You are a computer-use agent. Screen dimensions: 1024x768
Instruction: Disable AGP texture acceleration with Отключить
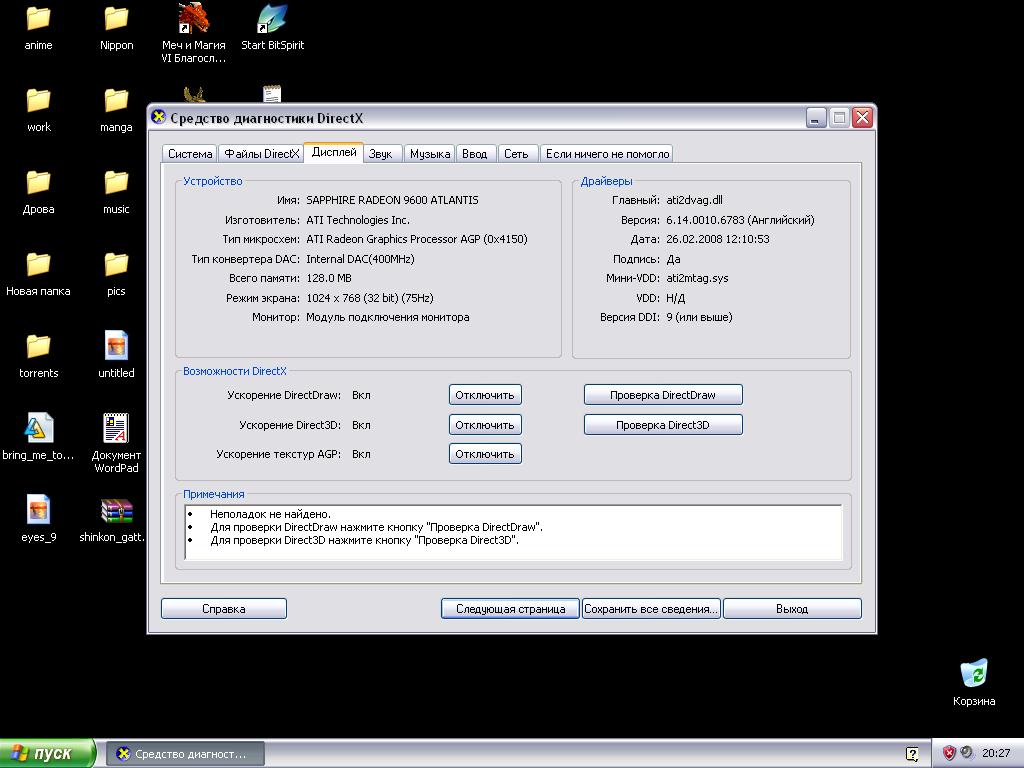tap(485, 454)
